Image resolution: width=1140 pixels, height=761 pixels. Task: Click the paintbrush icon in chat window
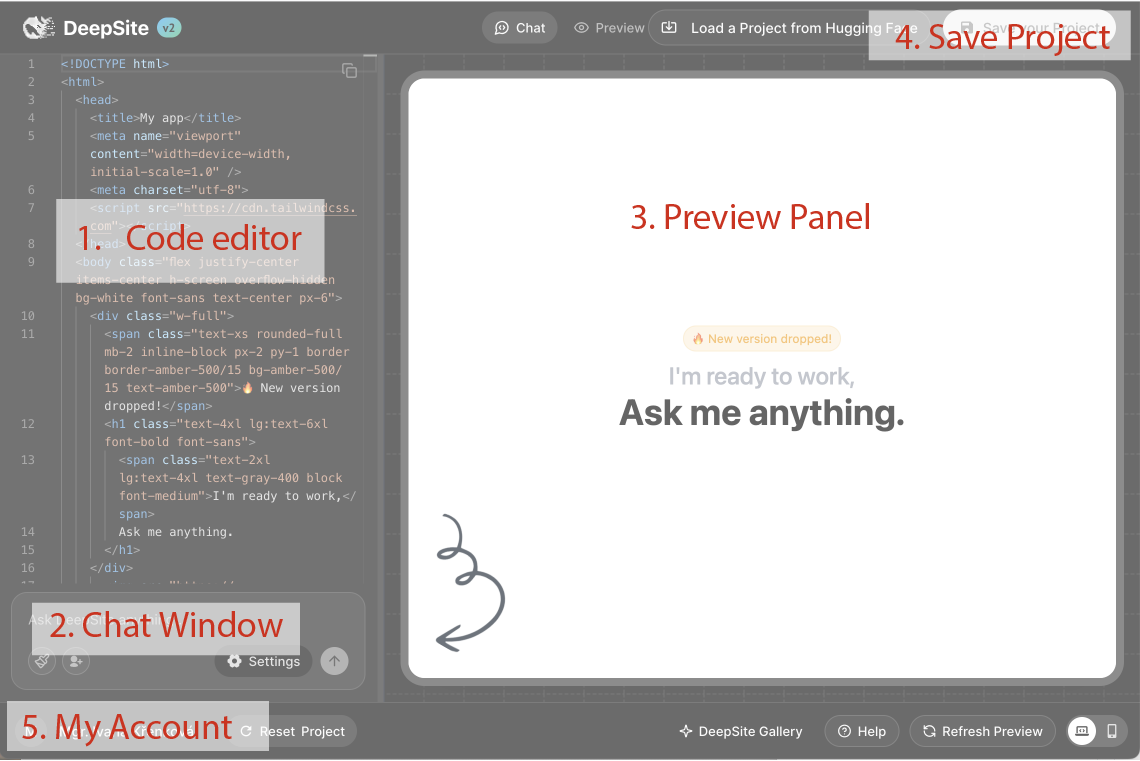(42, 661)
